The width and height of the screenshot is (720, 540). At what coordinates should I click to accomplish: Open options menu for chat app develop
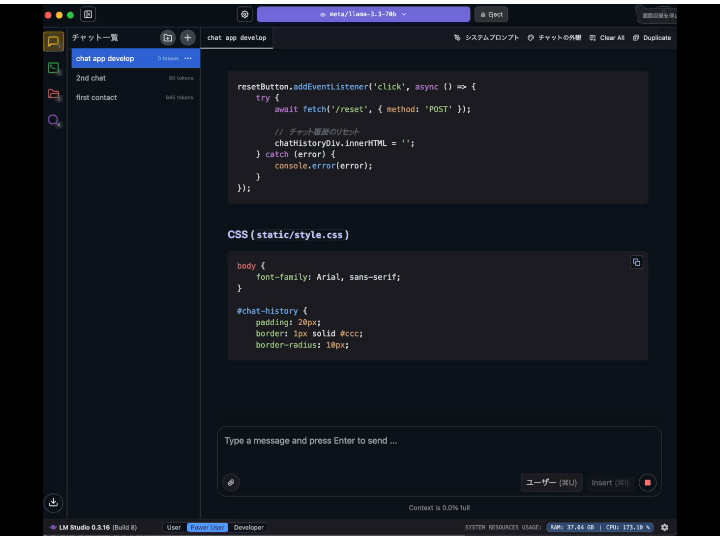click(x=188, y=58)
